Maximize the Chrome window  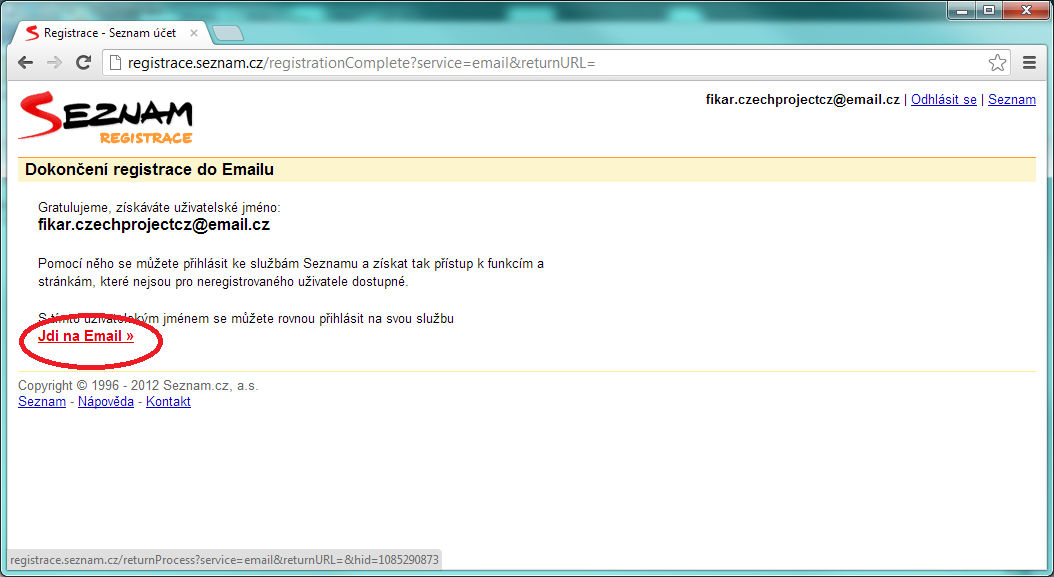pyautogui.click(x=989, y=10)
